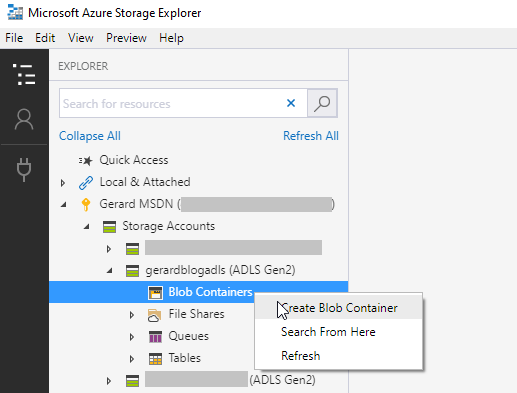
Task: Click the Local & Attached link icon
Action: pos(86,183)
